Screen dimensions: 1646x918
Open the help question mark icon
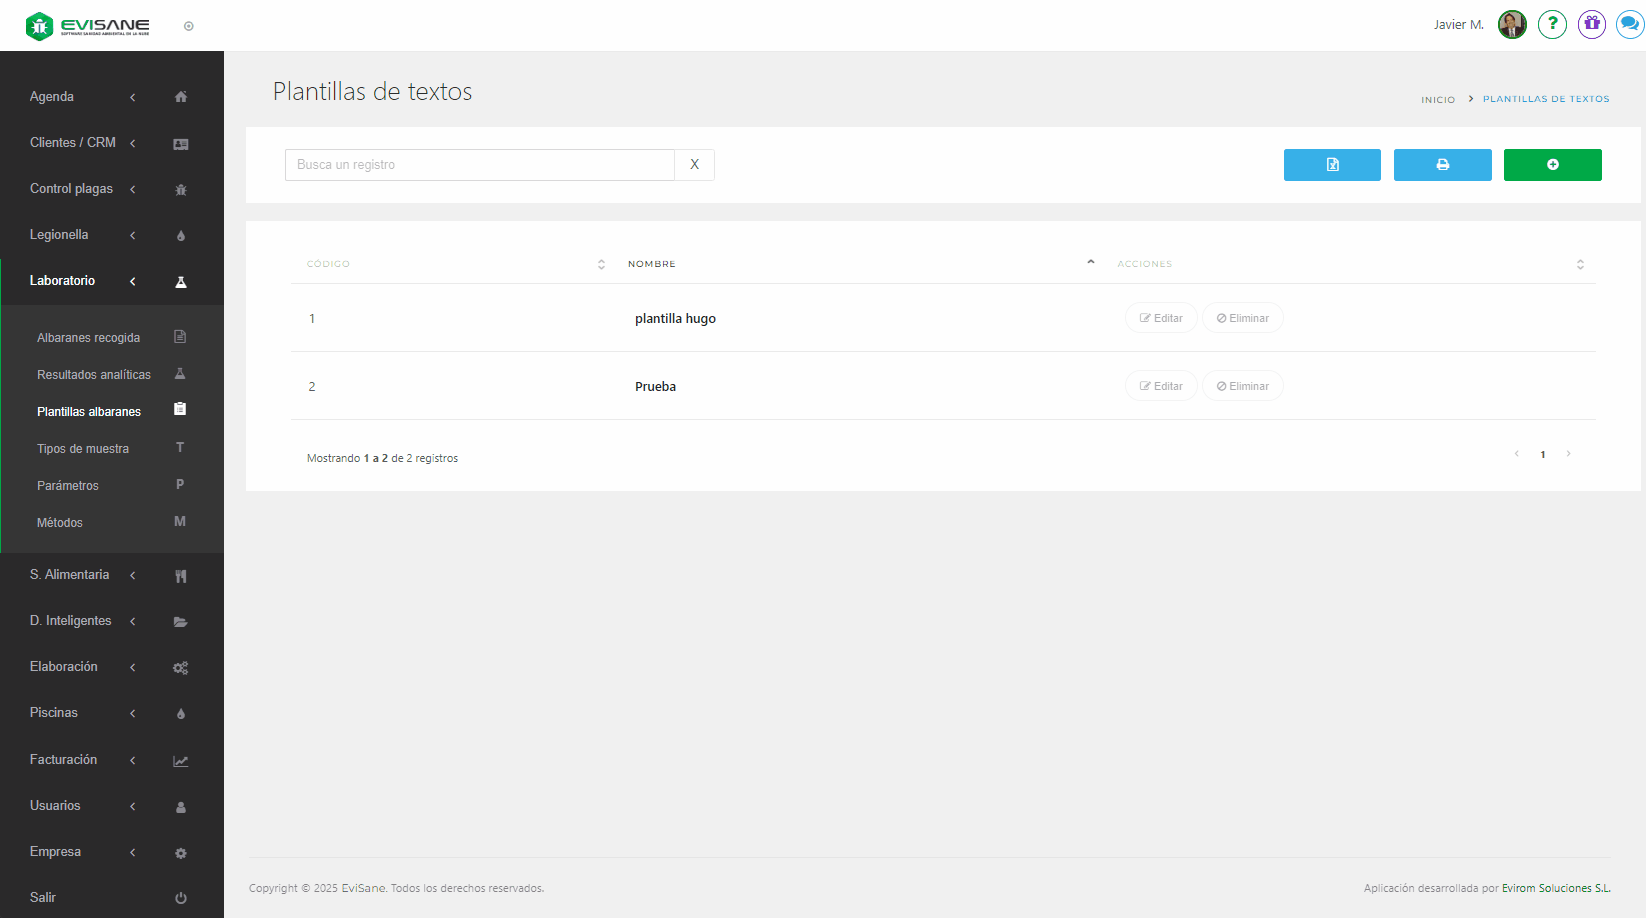pos(1552,24)
